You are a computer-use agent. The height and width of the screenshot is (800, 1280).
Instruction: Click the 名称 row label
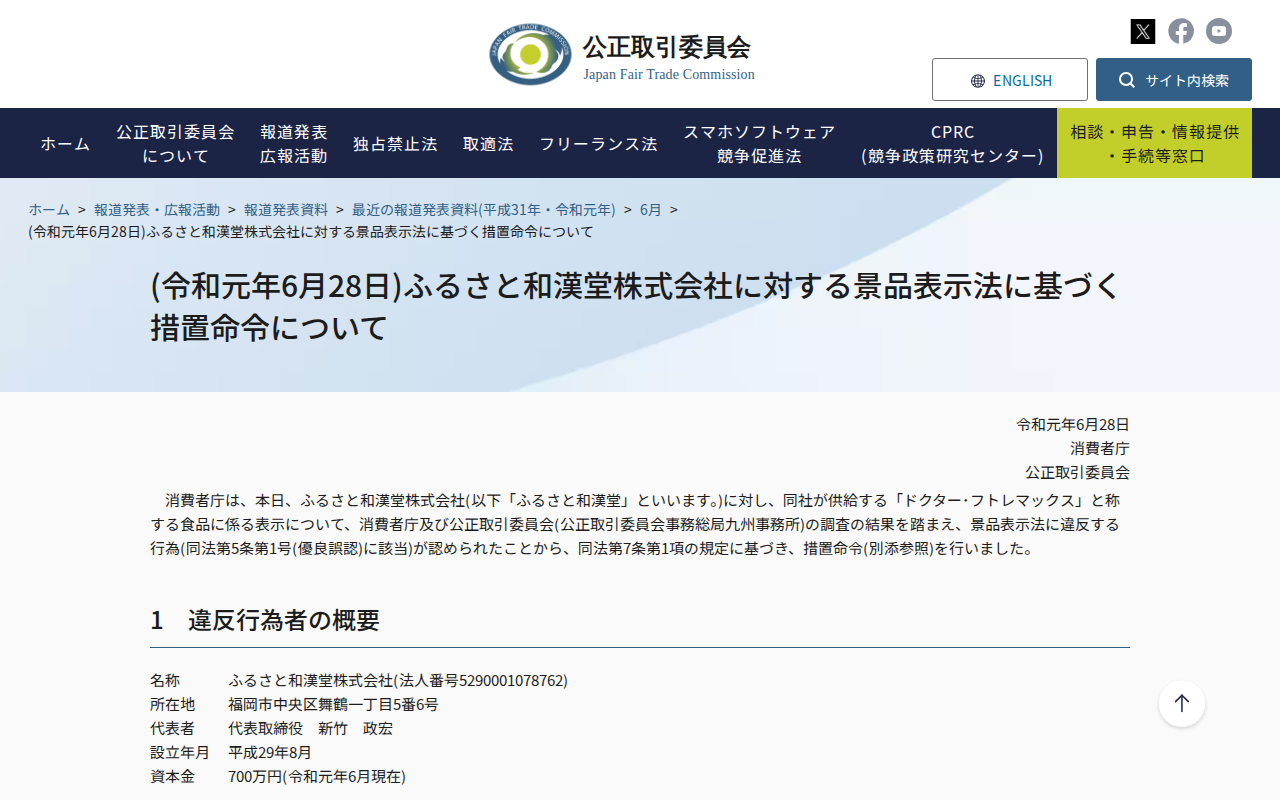pos(165,681)
